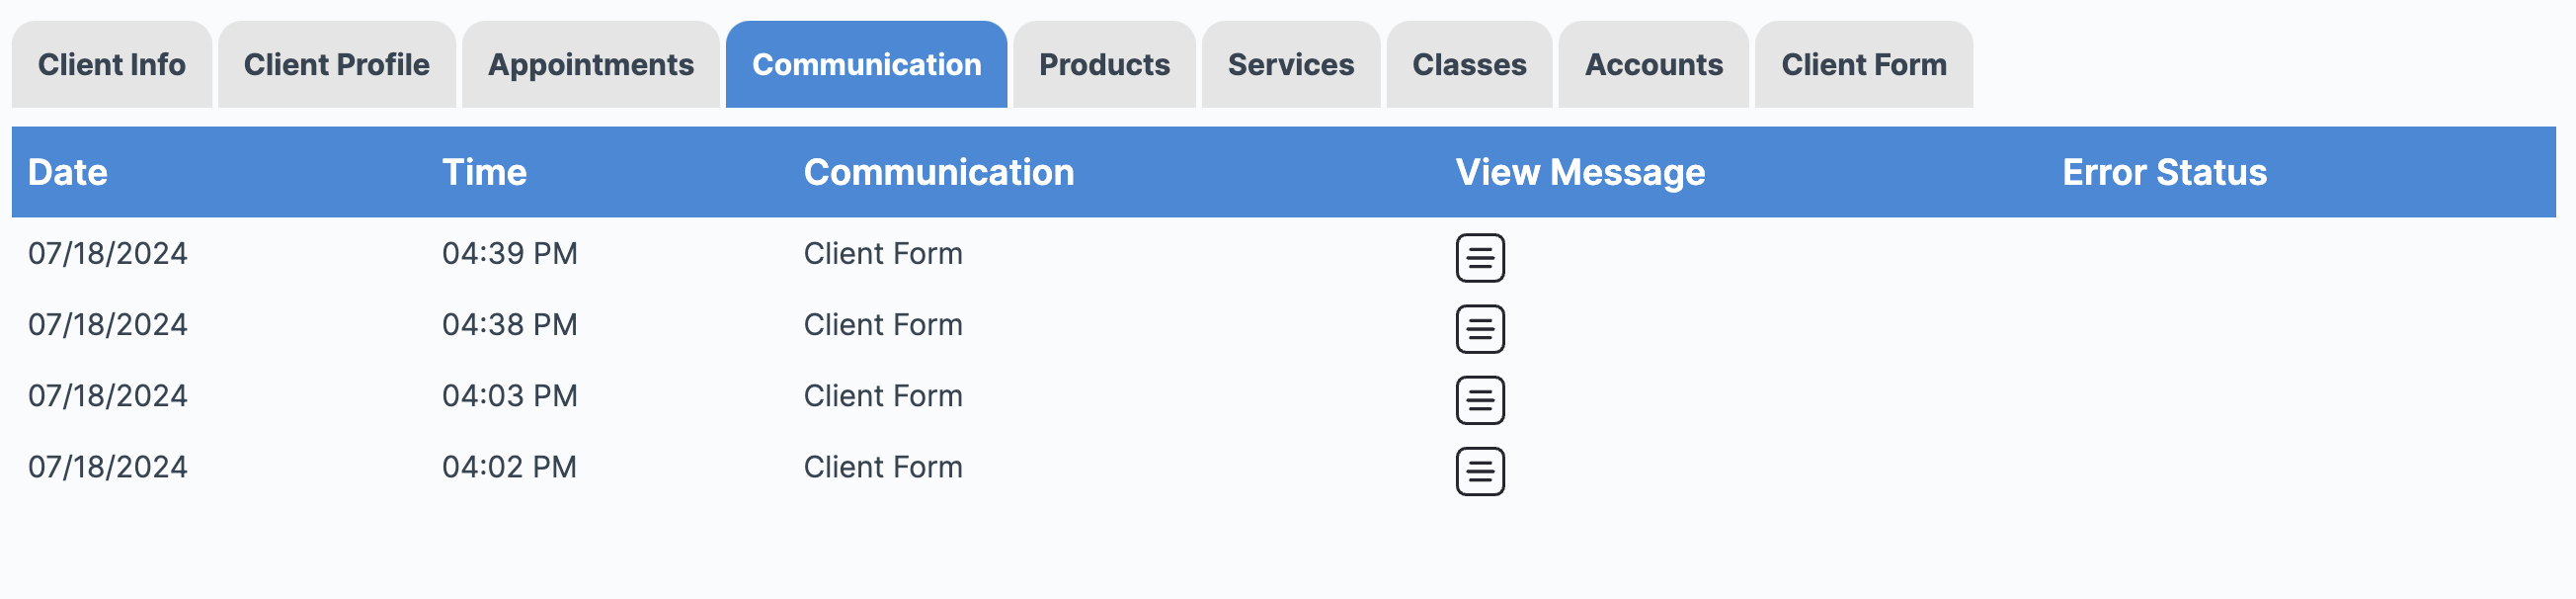View message for 04:38 PM Client Form
Image resolution: width=2576 pixels, height=599 pixels.
[x=1480, y=329]
